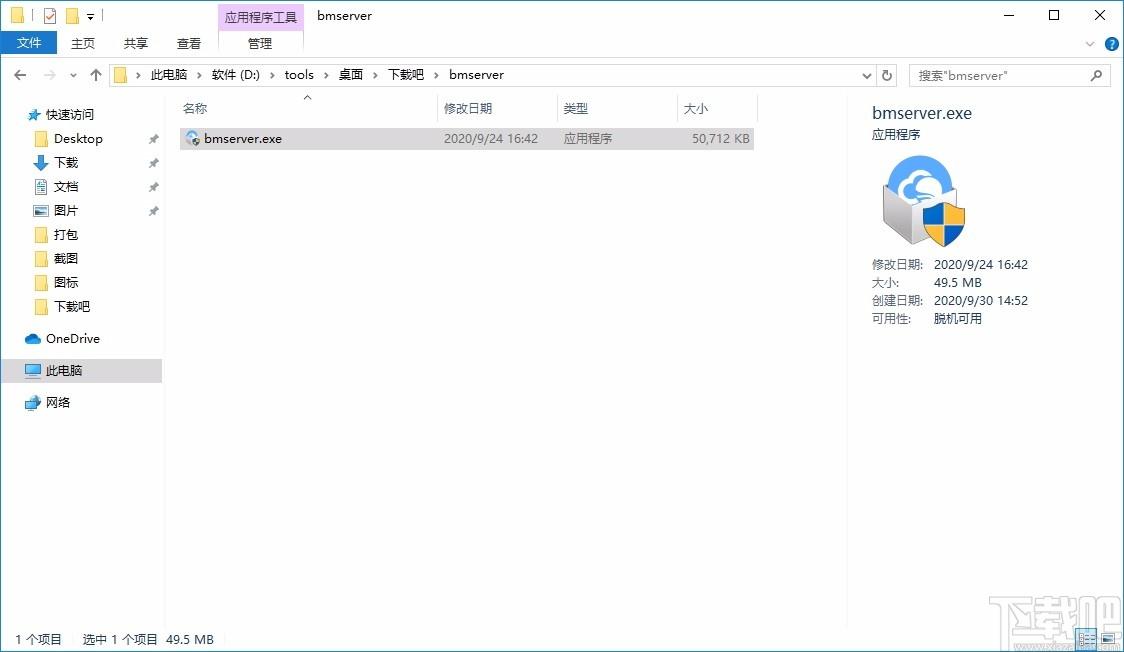Open the address bar history dropdown
Screen dimensions: 1124x652
click(866, 75)
